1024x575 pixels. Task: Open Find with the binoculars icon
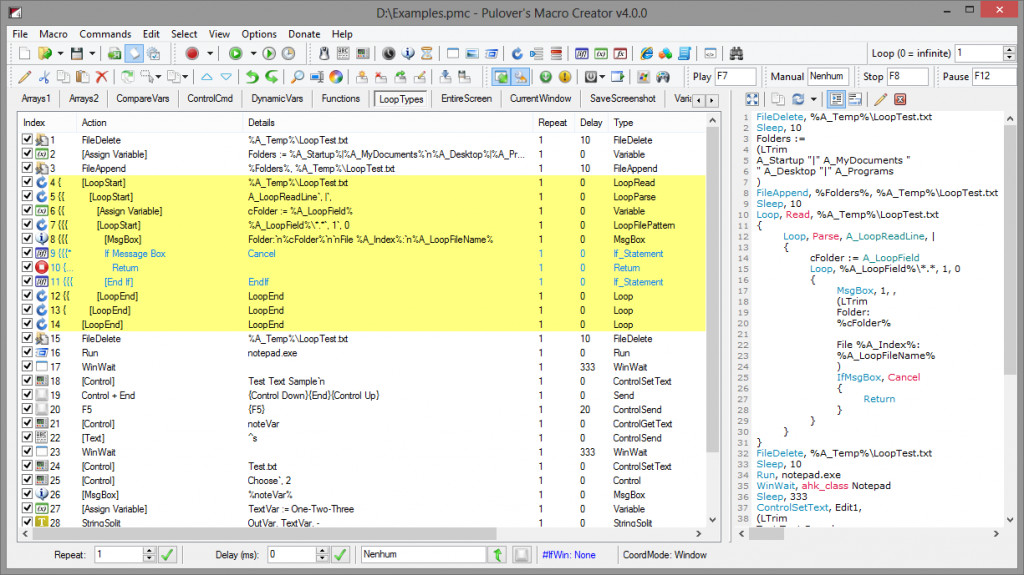coord(737,54)
